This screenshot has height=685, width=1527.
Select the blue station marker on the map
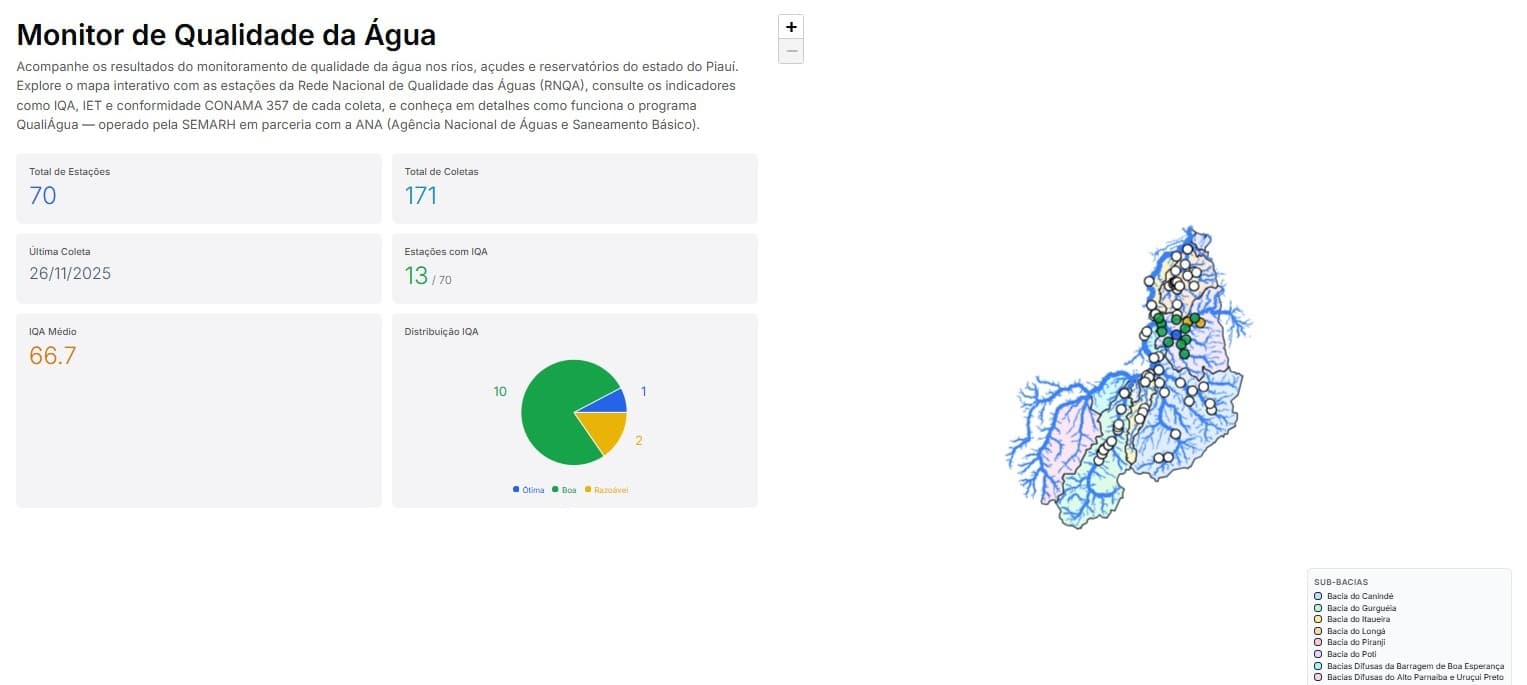click(x=1176, y=334)
